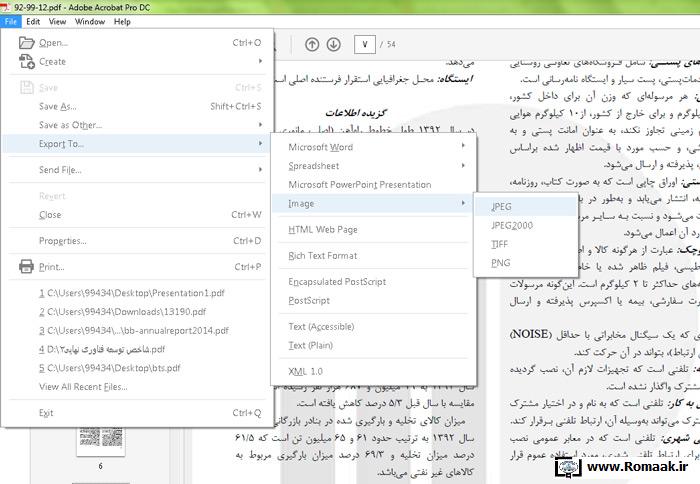Expand the Send File submenu arrow
700x484 pixels.
point(260,169)
